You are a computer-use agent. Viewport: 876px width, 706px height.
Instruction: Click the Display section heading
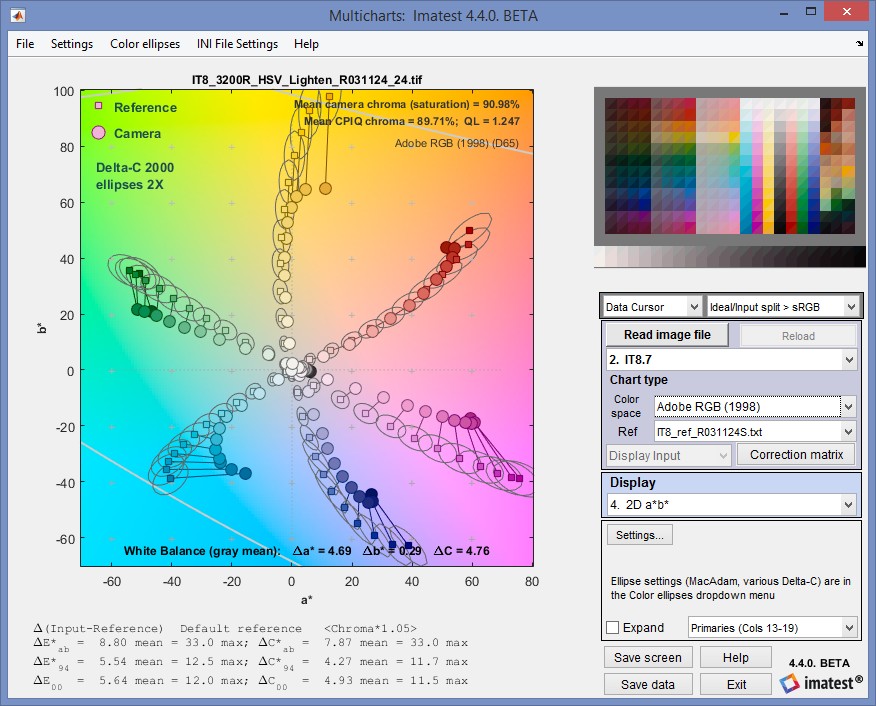pyautogui.click(x=632, y=483)
